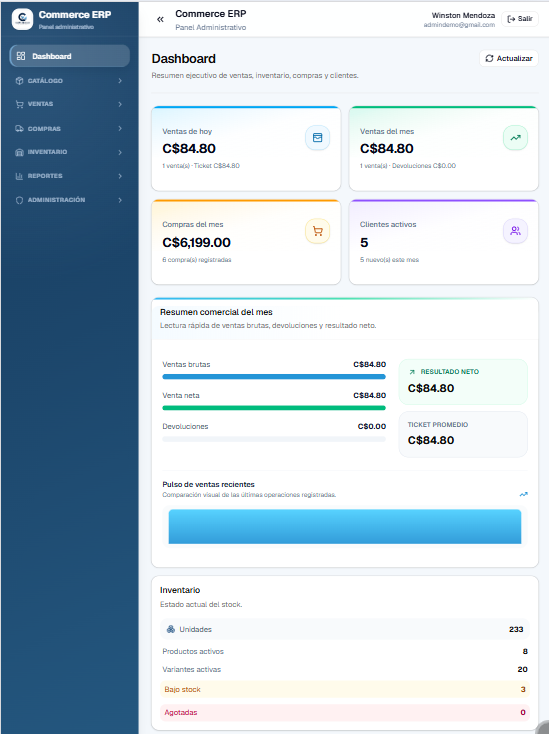This screenshot has width=549, height=734.
Task: Click the Ventas de hoy store icon
Action: (317, 138)
